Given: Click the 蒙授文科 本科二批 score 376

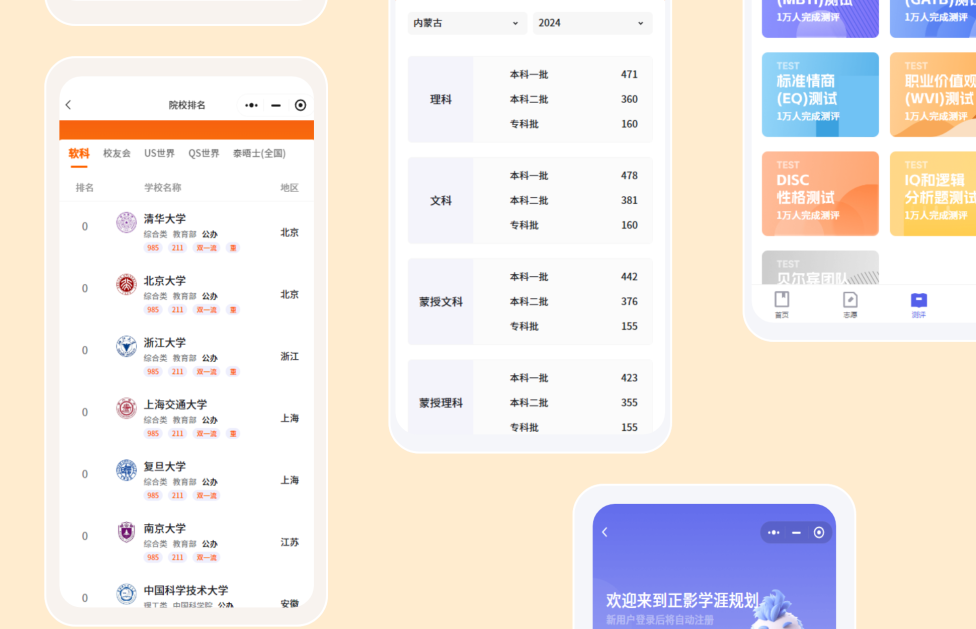Looking at the screenshot, I should coord(629,302).
